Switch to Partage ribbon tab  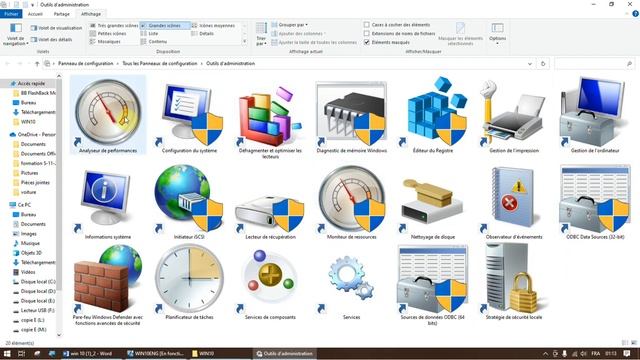click(x=62, y=14)
